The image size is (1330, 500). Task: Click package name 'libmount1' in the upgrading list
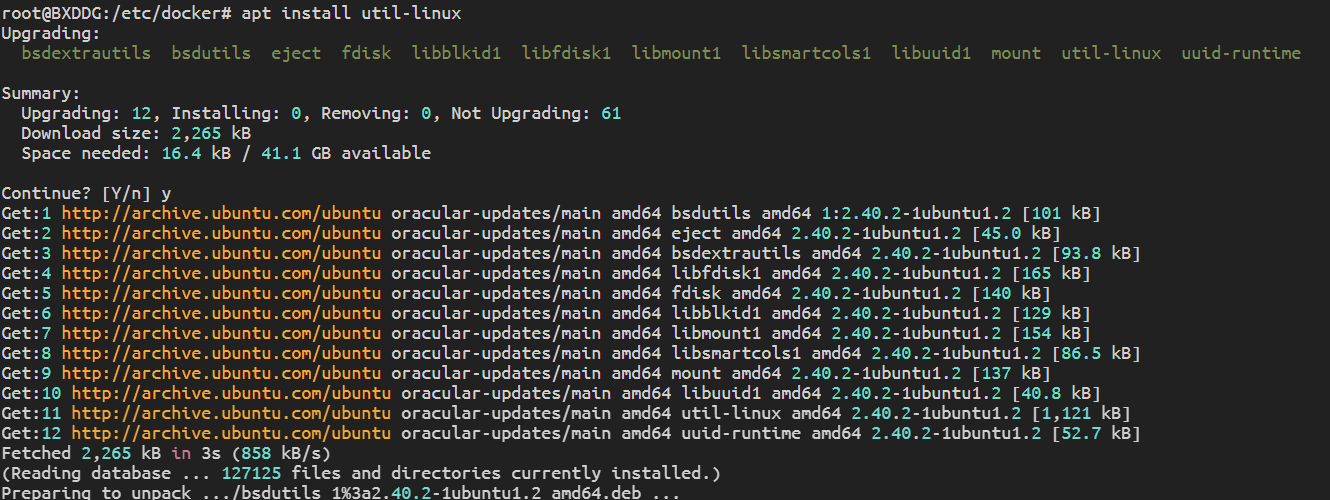(676, 53)
